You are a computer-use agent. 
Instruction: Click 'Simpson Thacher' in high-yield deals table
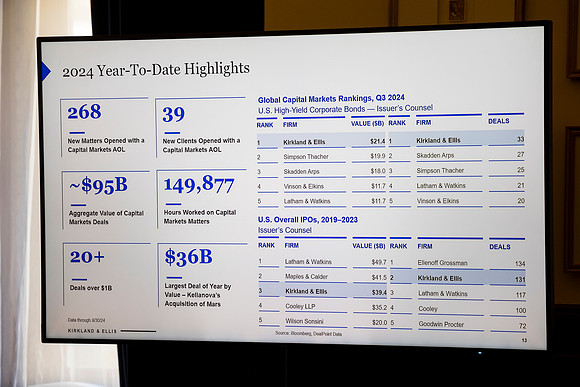pos(440,171)
